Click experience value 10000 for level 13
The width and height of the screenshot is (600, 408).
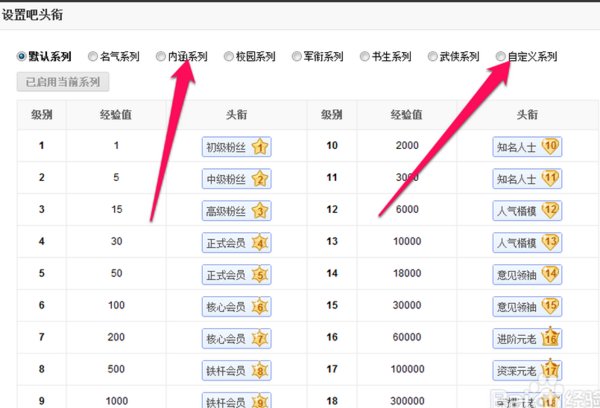click(407, 242)
